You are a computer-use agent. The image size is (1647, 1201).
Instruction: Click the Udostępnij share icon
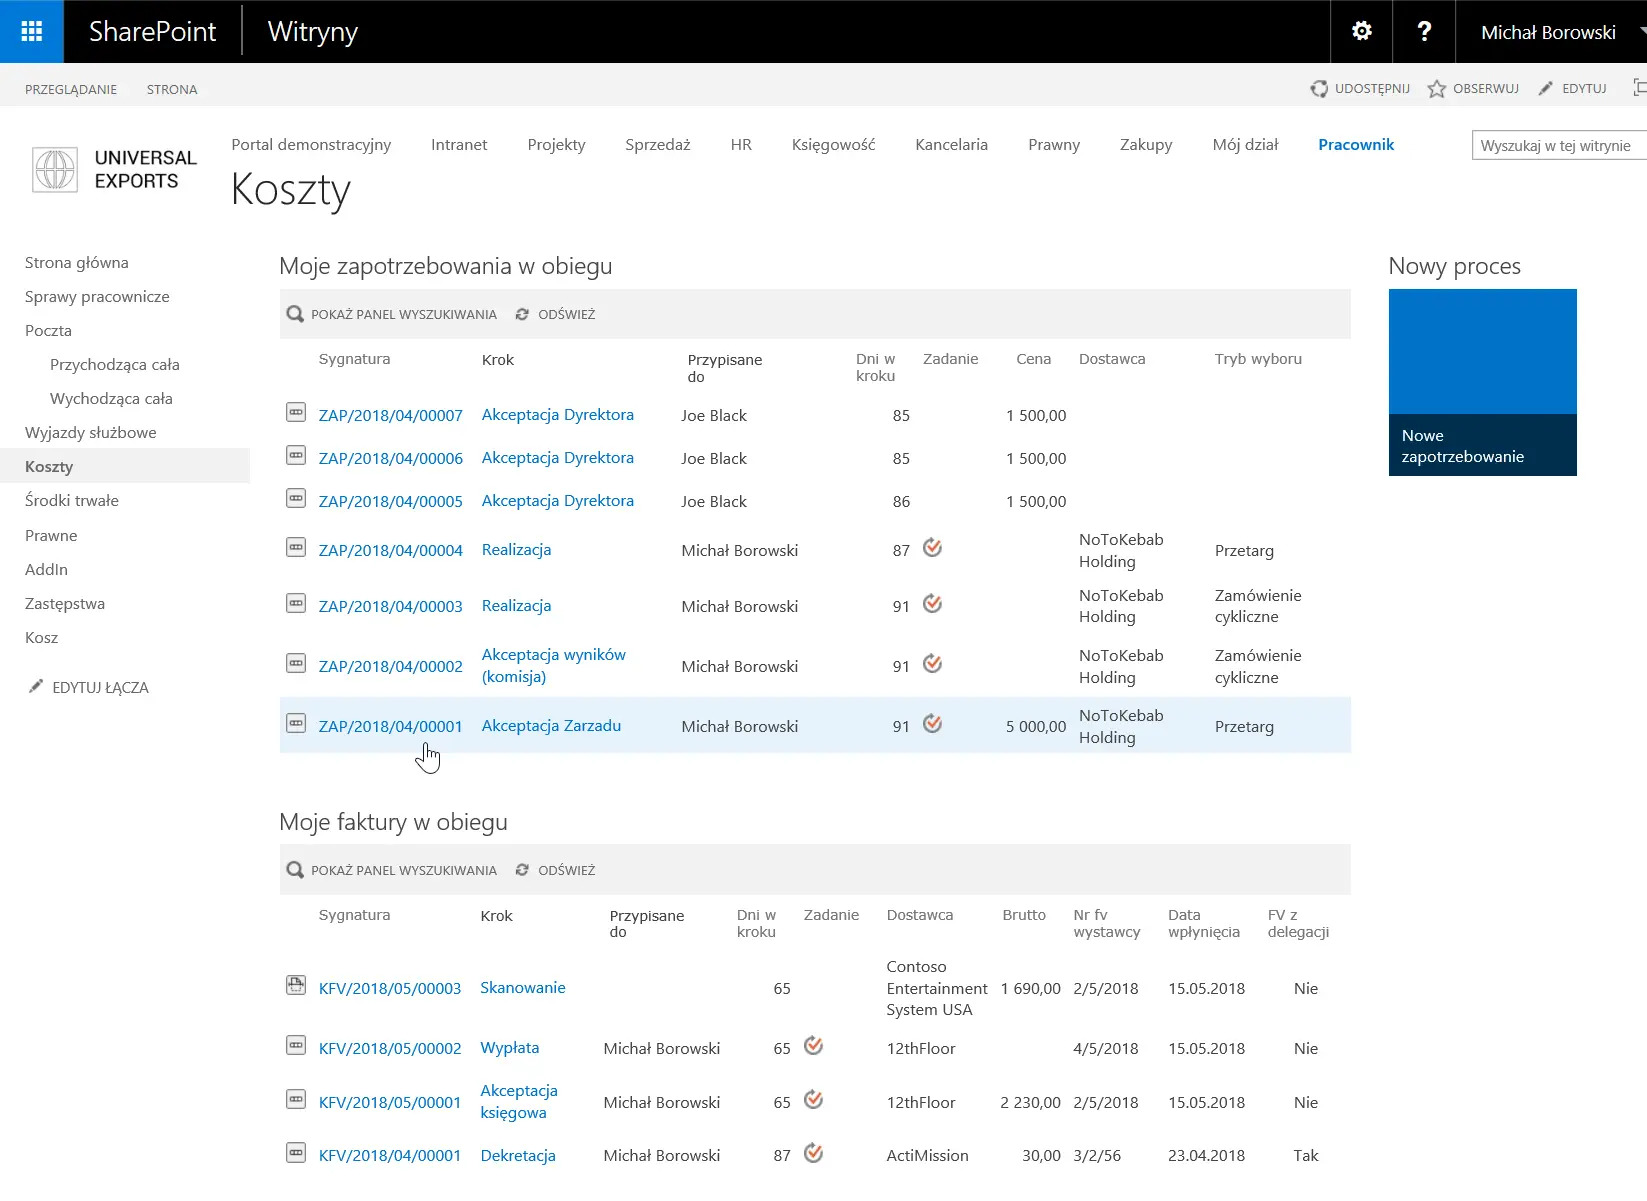pyautogui.click(x=1319, y=89)
